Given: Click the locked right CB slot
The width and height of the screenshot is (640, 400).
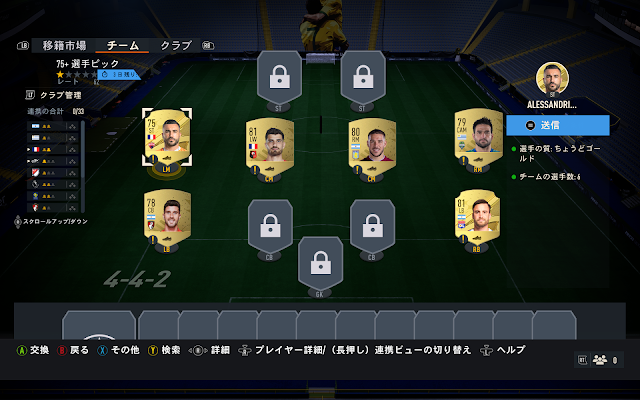Looking at the screenshot, I should pyautogui.click(x=372, y=227).
